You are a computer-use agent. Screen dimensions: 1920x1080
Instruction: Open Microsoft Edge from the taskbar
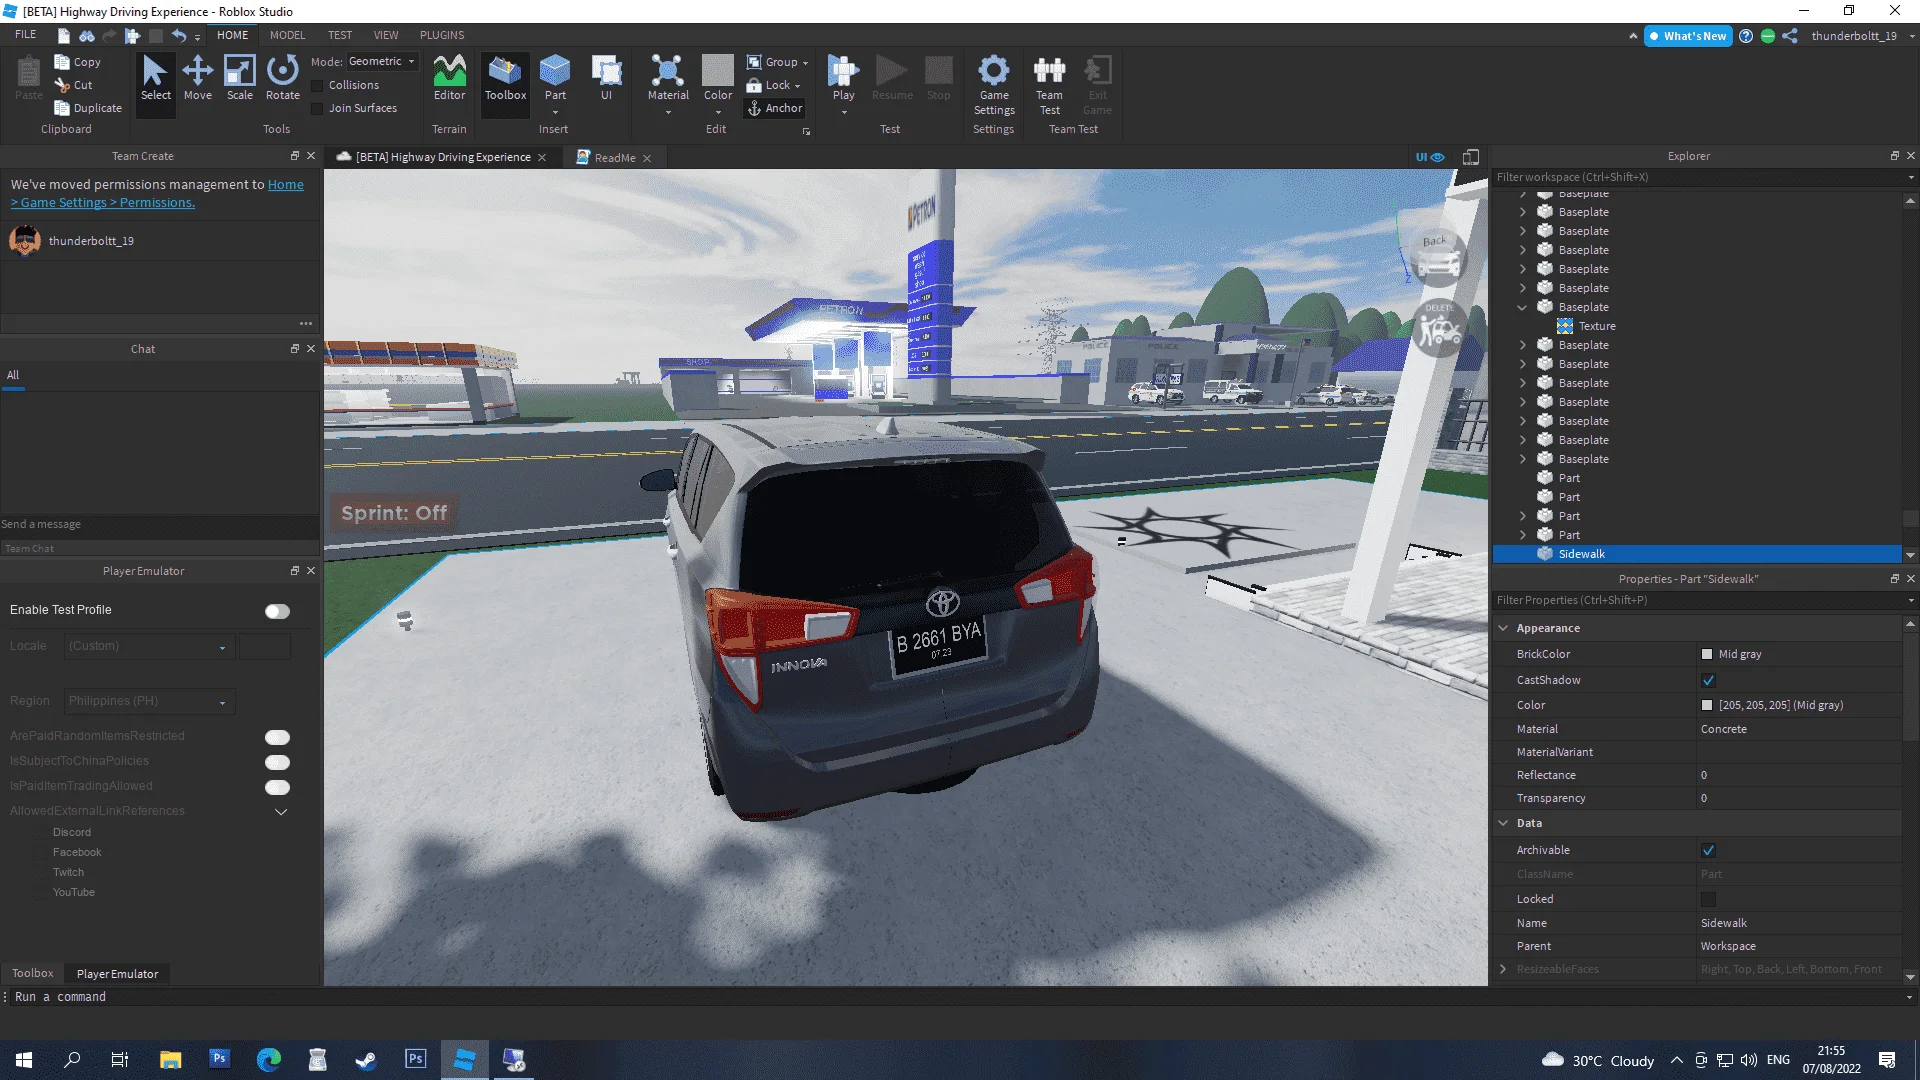[x=269, y=1060]
